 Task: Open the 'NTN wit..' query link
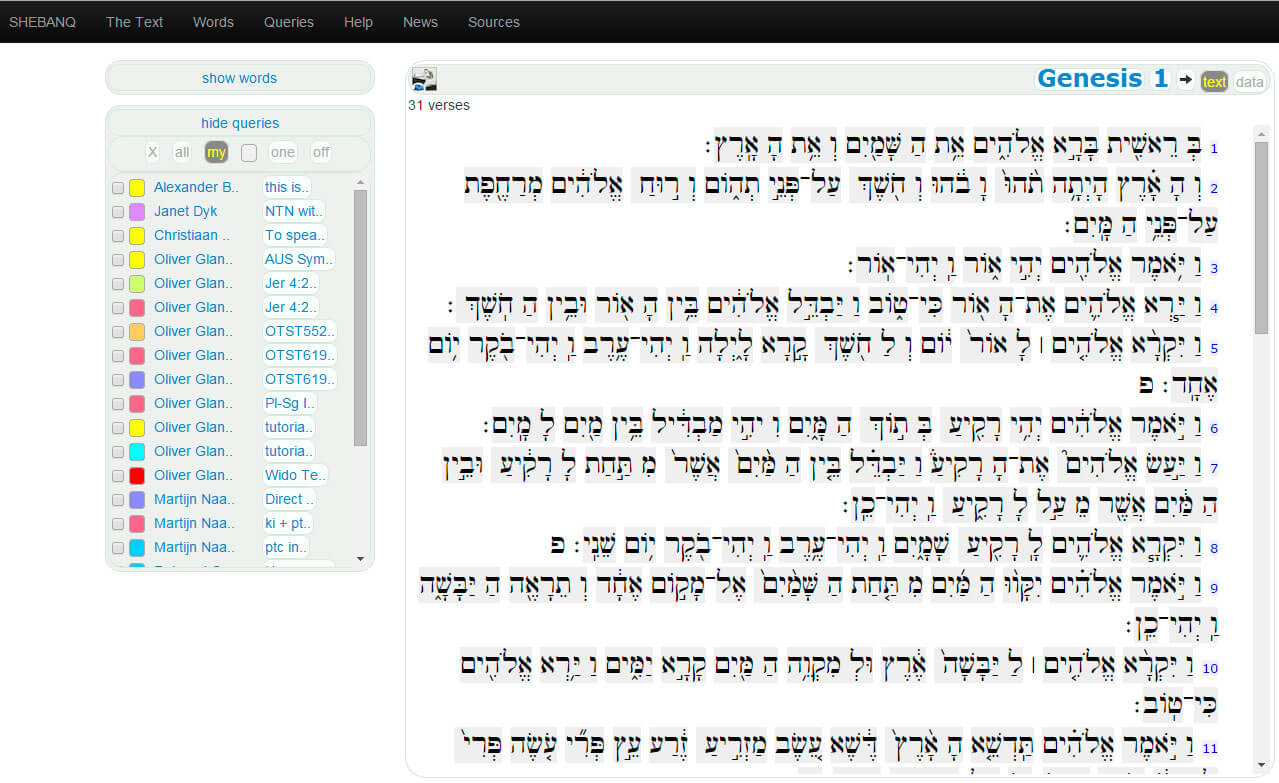point(293,211)
